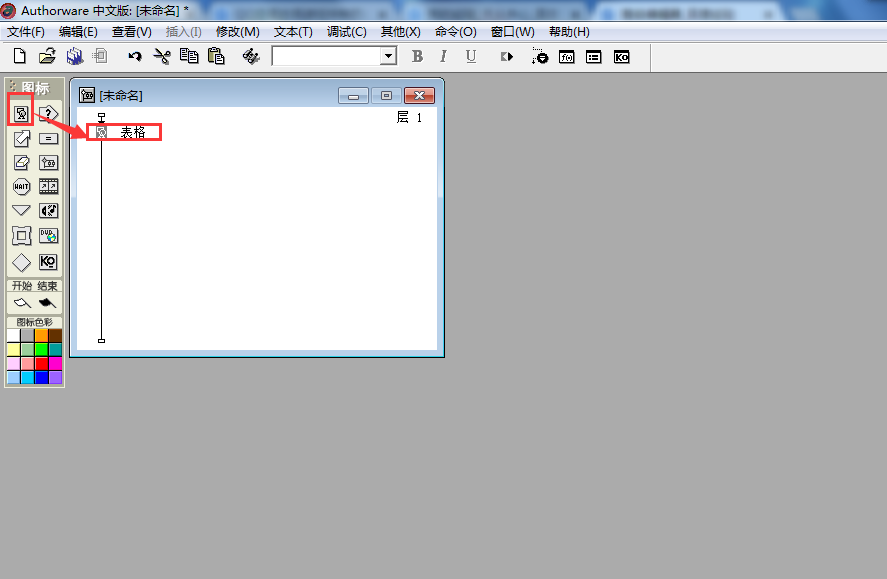Pick the Motion icon in the palette
Screen dimensions: 887x579
(21, 139)
